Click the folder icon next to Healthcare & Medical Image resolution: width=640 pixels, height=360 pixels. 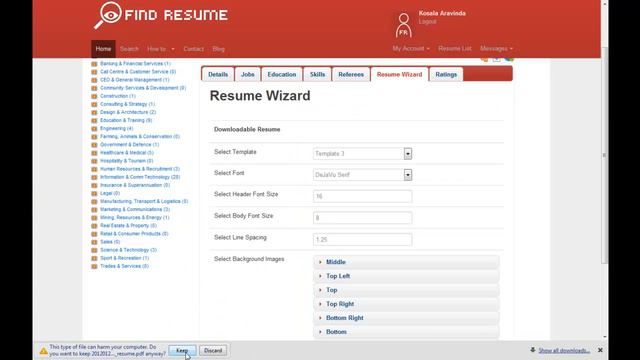(x=94, y=153)
